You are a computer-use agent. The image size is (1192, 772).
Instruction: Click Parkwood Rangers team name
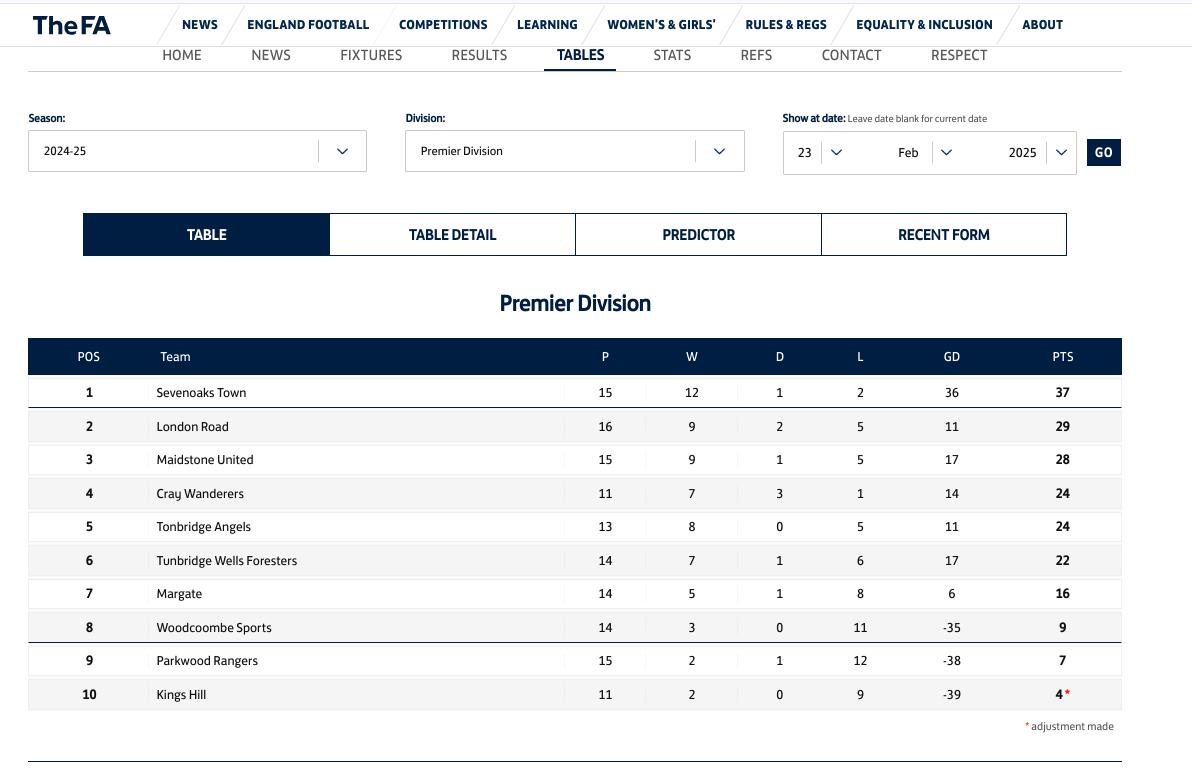tap(207, 661)
